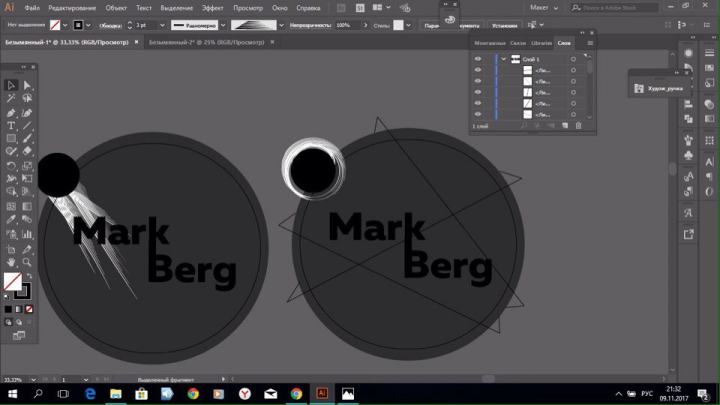The width and height of the screenshot is (720, 405).
Task: Switch to the Связи panel tab
Action: point(518,43)
